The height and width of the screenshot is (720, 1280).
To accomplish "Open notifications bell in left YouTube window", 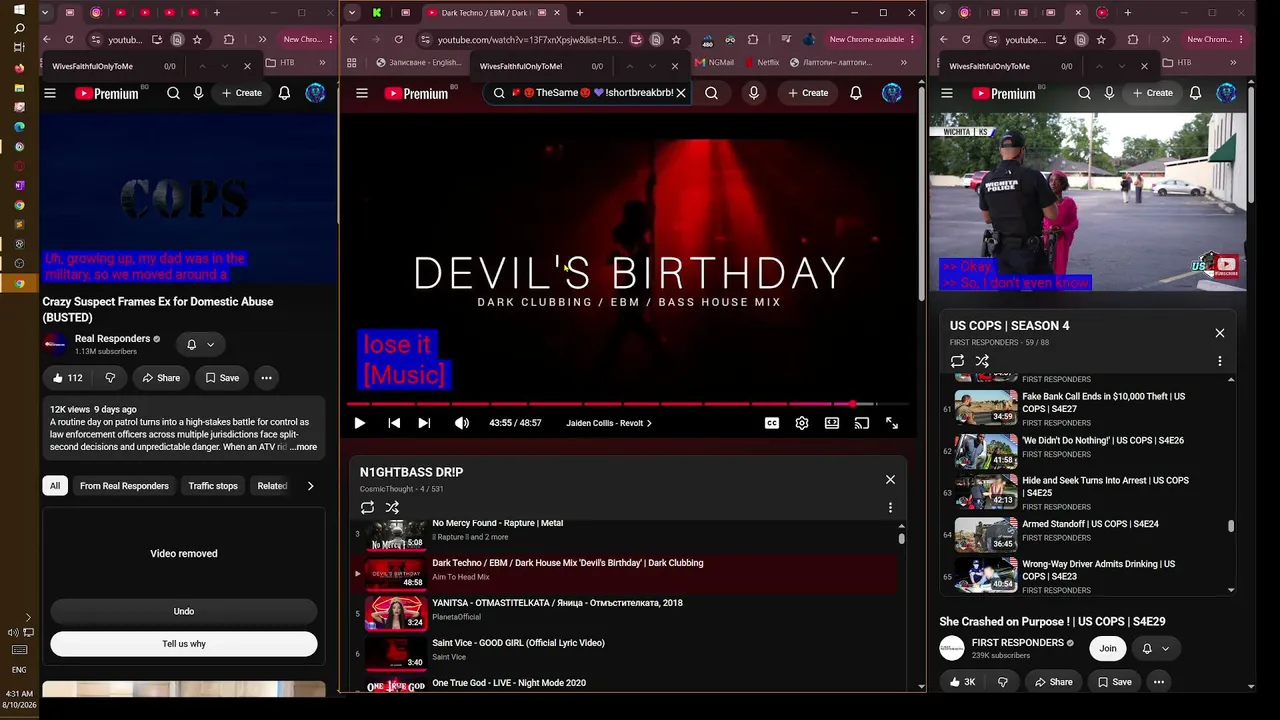I will pyautogui.click(x=284, y=93).
